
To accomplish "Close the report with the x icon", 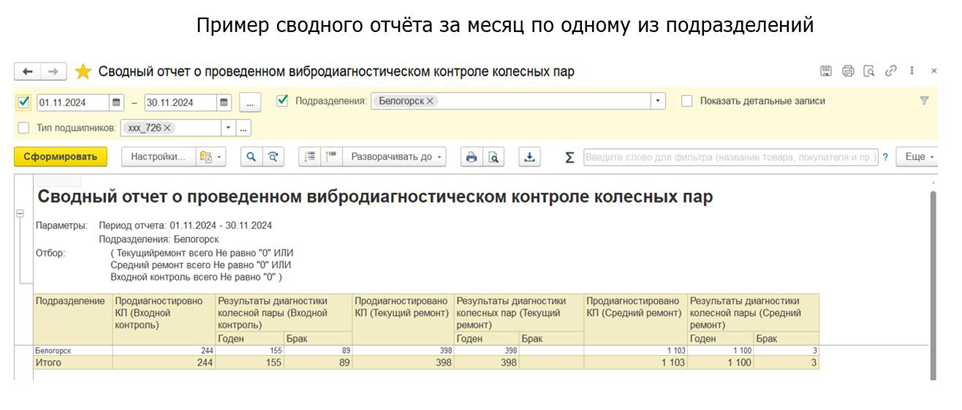I will 934,71.
